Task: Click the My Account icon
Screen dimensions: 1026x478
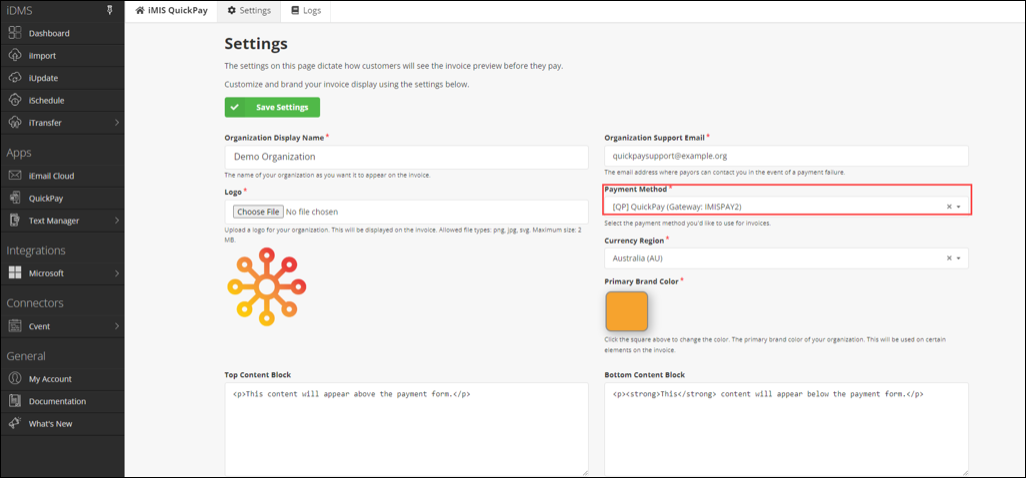Action: [x=15, y=379]
